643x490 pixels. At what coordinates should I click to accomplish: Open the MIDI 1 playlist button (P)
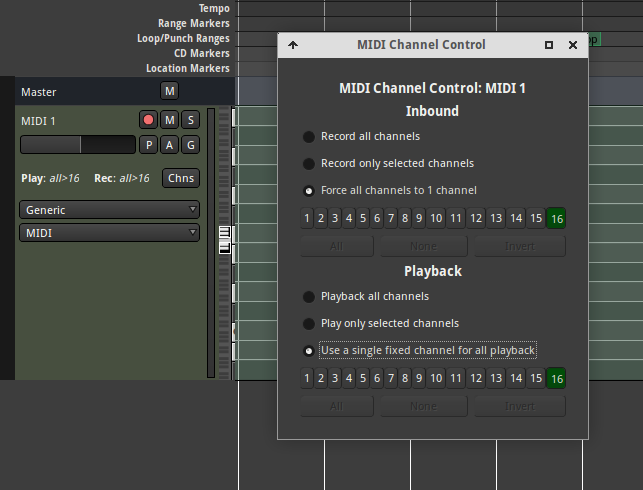149,145
